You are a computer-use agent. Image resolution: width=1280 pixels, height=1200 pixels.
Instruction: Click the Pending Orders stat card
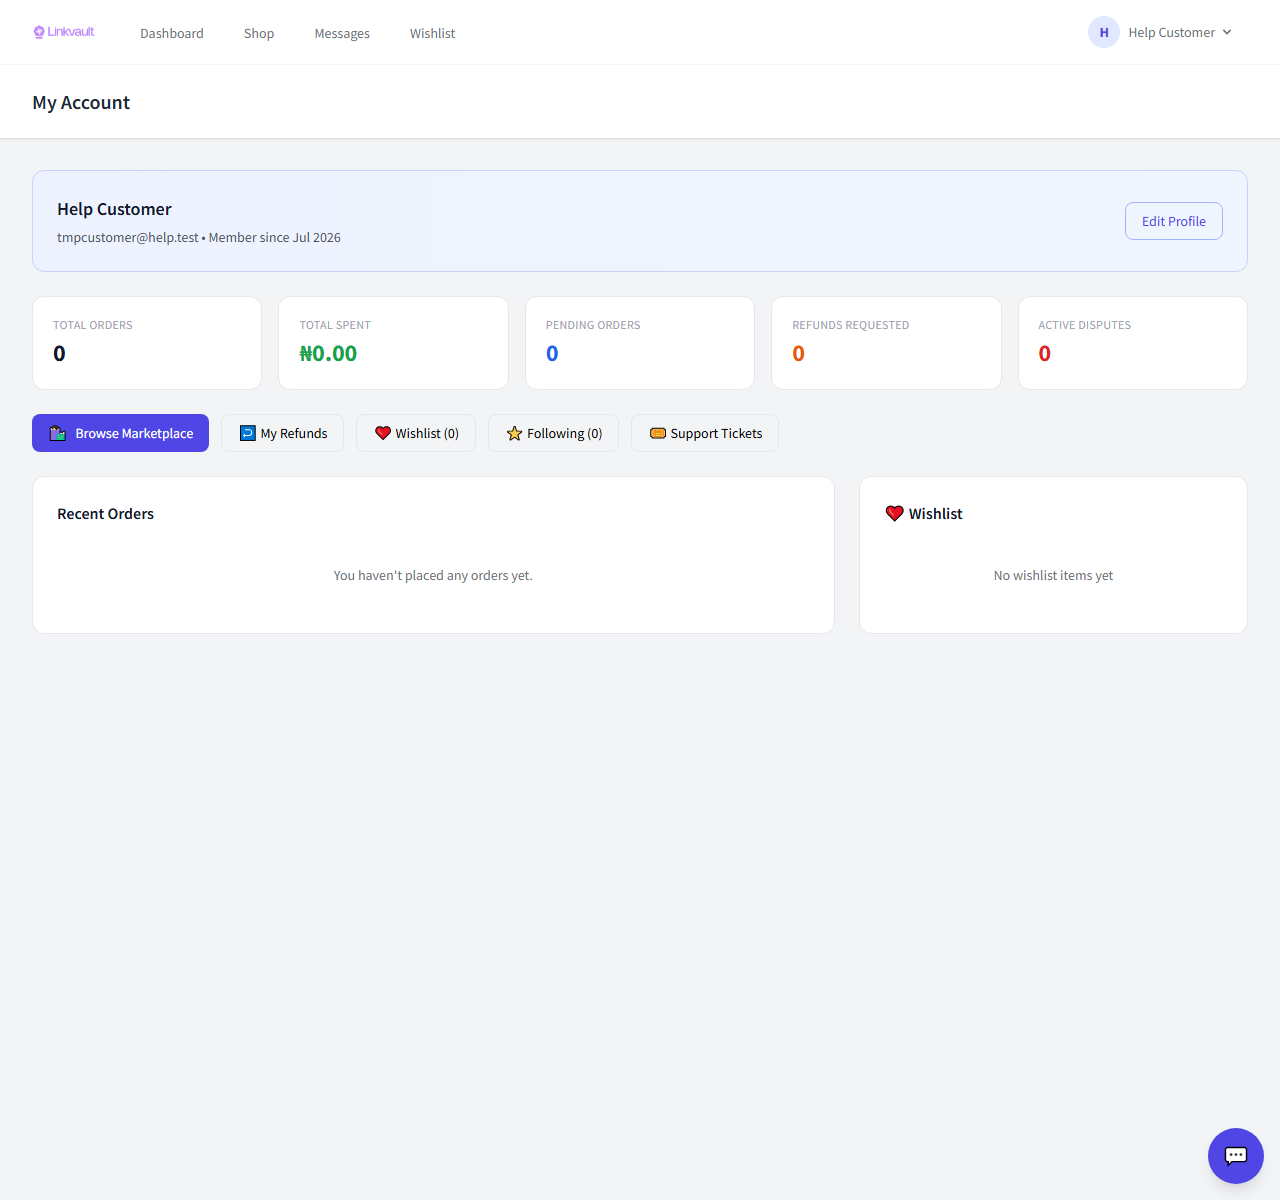[x=640, y=343]
